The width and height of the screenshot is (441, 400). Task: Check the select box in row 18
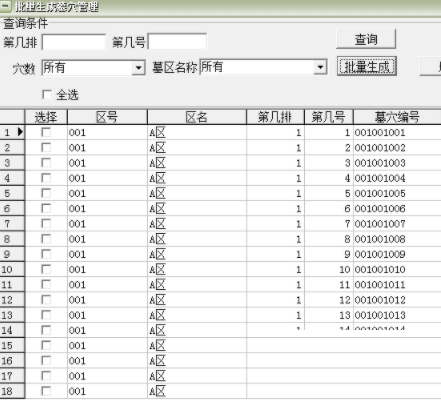46,391
